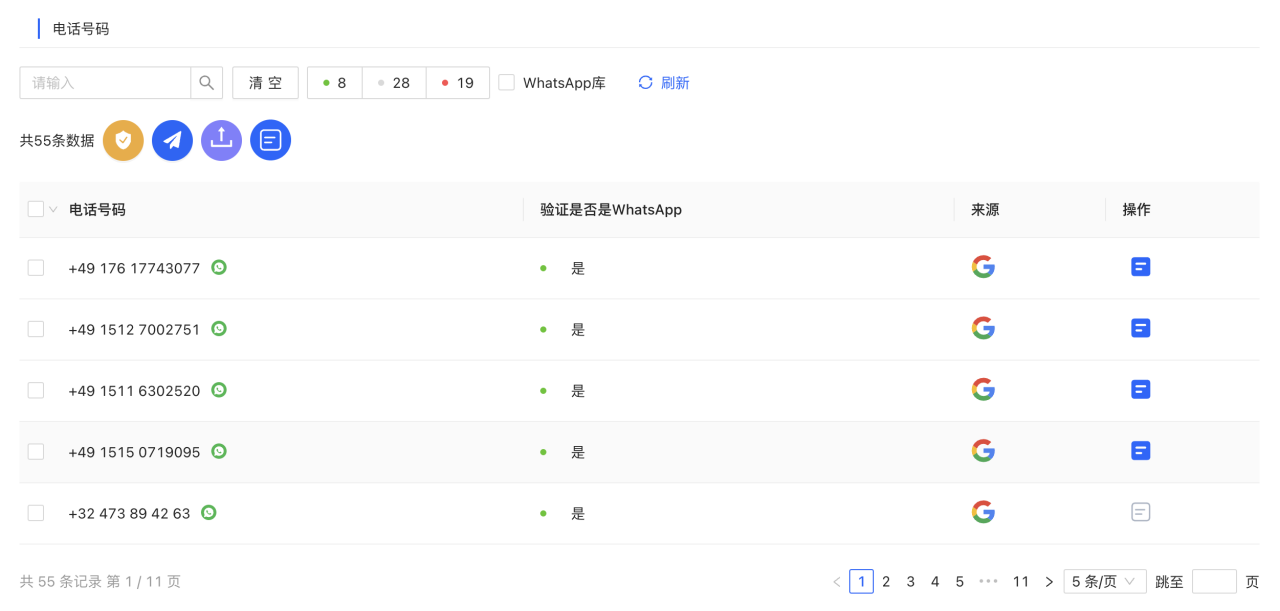
Task: Click the blue paper plane send icon
Action: tap(172, 141)
